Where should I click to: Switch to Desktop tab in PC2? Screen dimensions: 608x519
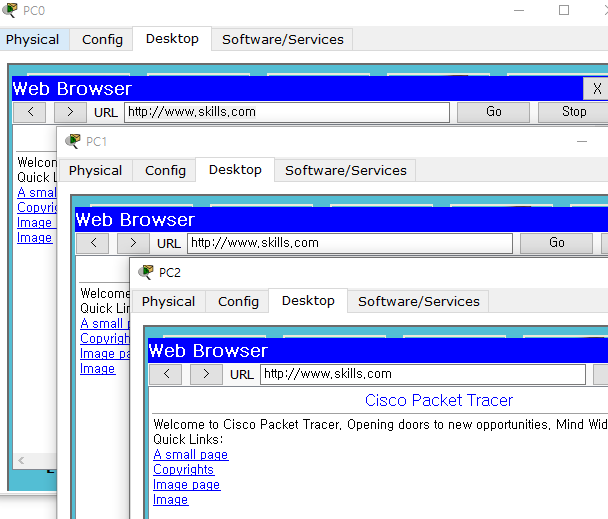pyautogui.click(x=308, y=301)
